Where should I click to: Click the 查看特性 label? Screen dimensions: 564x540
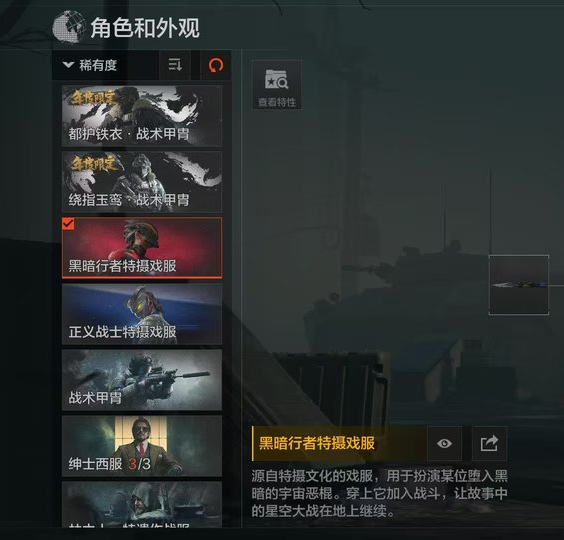277,102
